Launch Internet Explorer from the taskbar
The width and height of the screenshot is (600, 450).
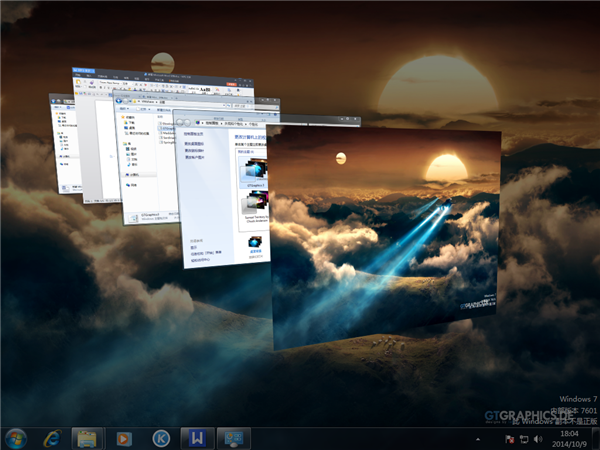pos(51,438)
